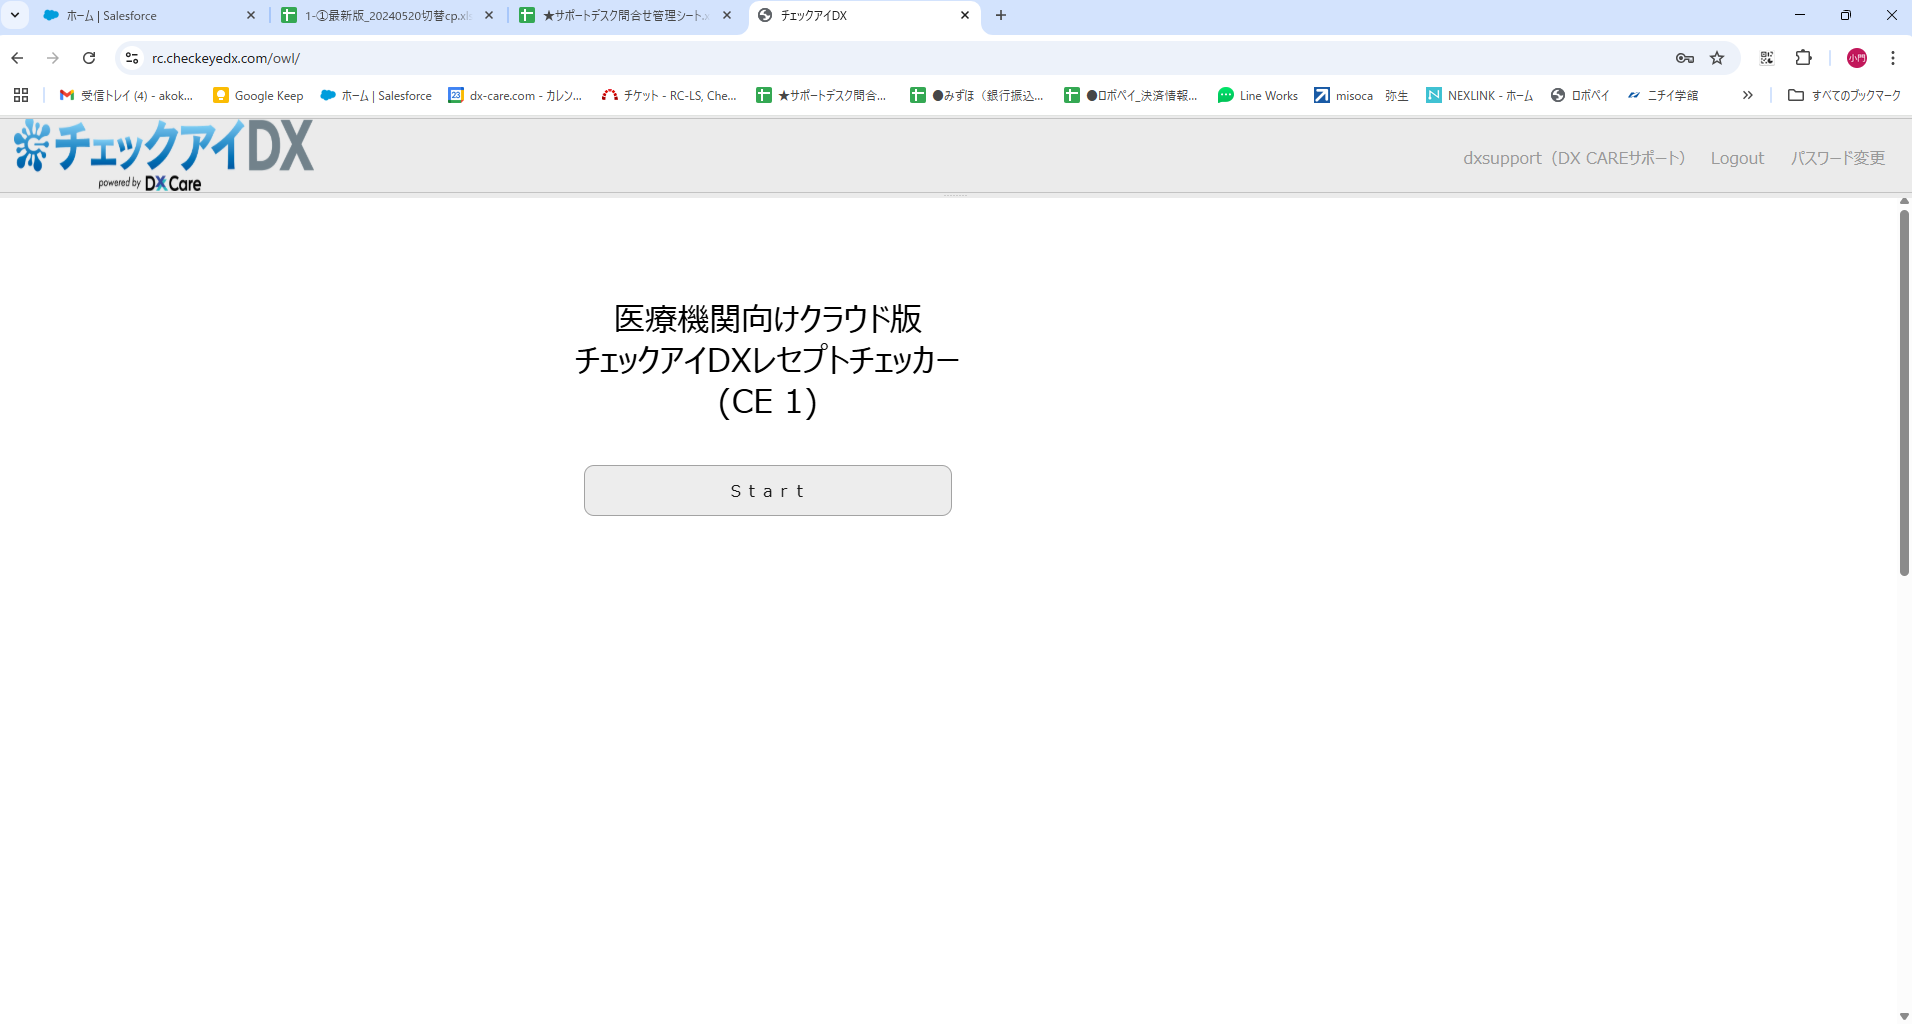
Task: Open the tab search dropdown arrow
Action: coord(15,16)
